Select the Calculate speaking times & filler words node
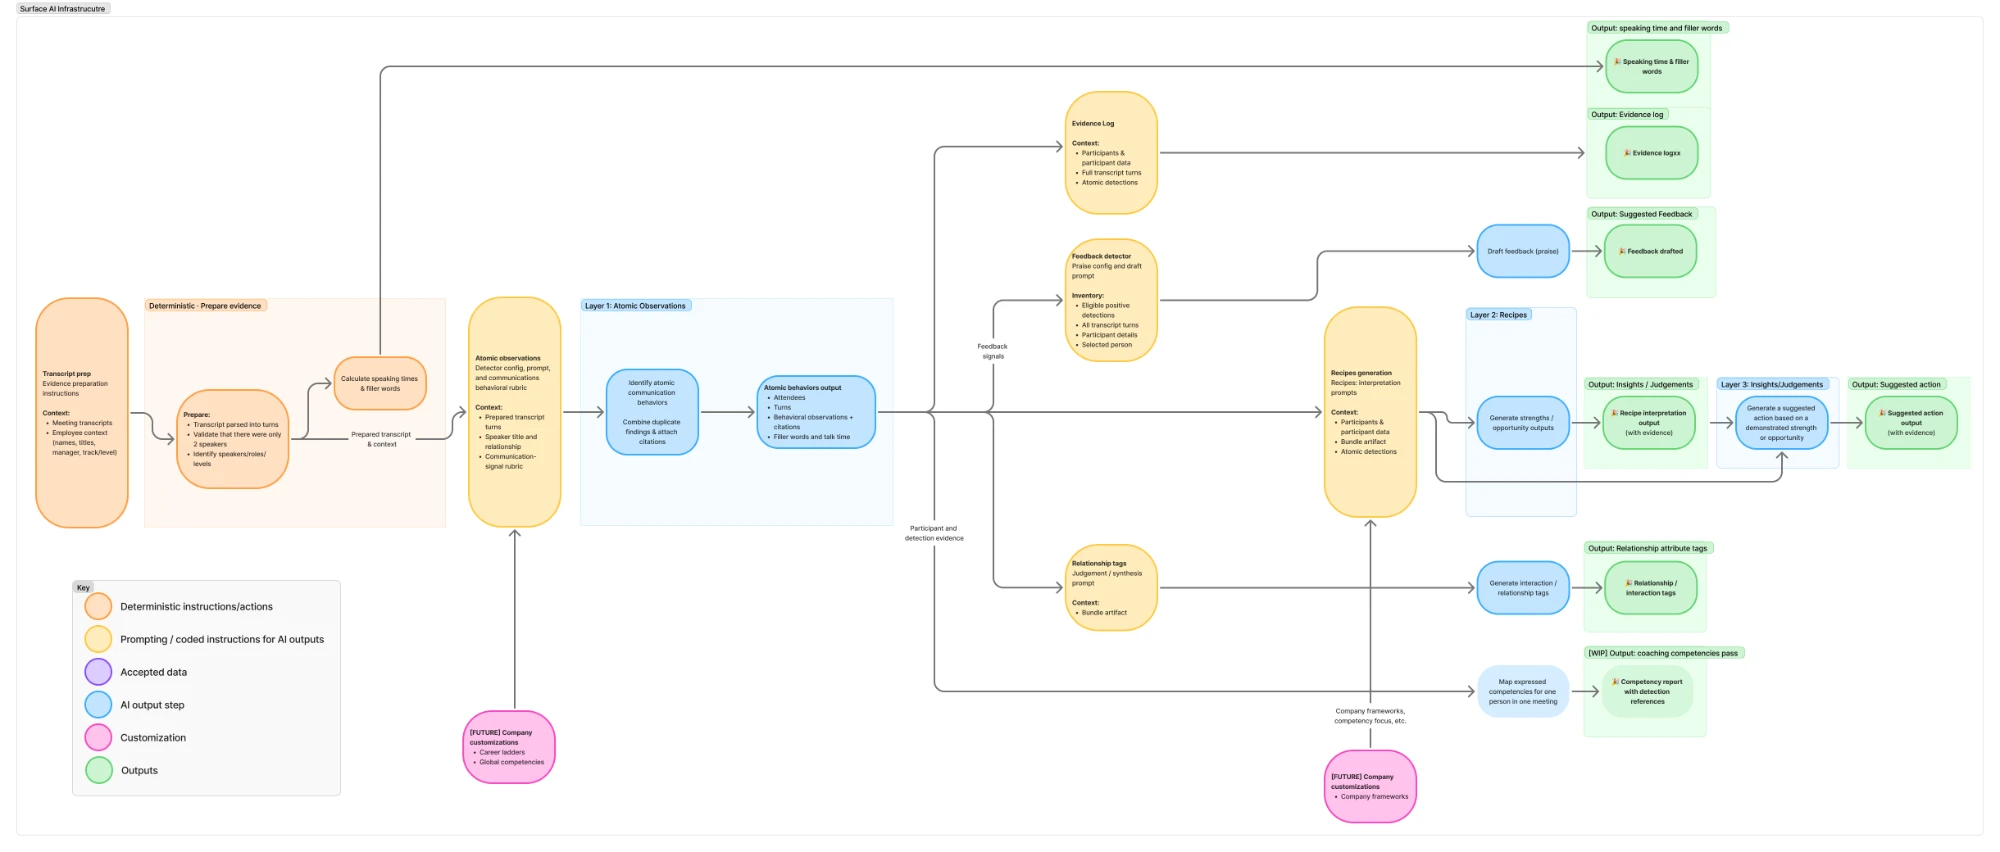Image resolution: width=2000 pixels, height=852 pixels. (380, 384)
